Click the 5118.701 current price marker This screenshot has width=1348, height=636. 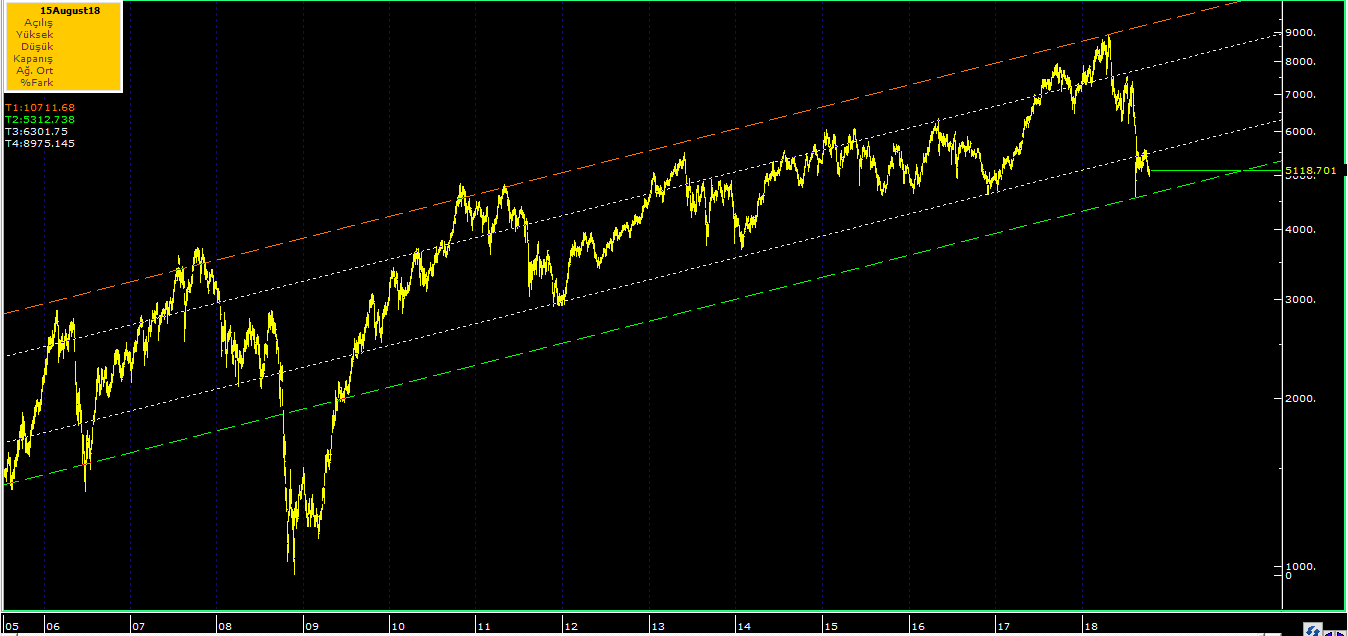click(1311, 171)
